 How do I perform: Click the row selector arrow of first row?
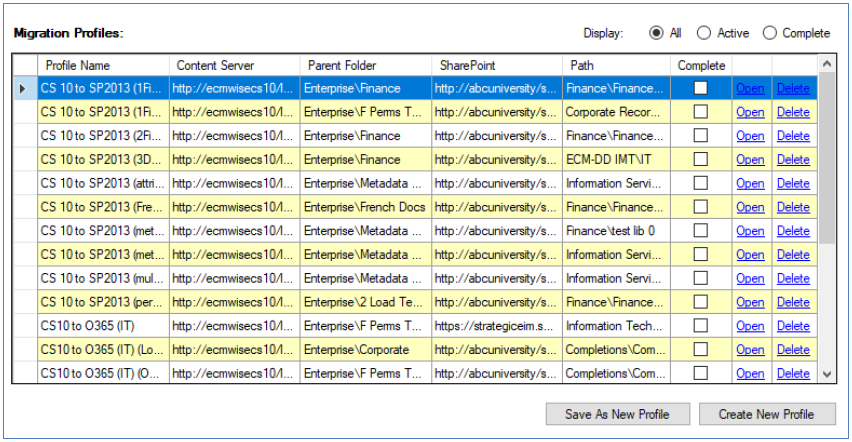pyautogui.click(x=24, y=88)
